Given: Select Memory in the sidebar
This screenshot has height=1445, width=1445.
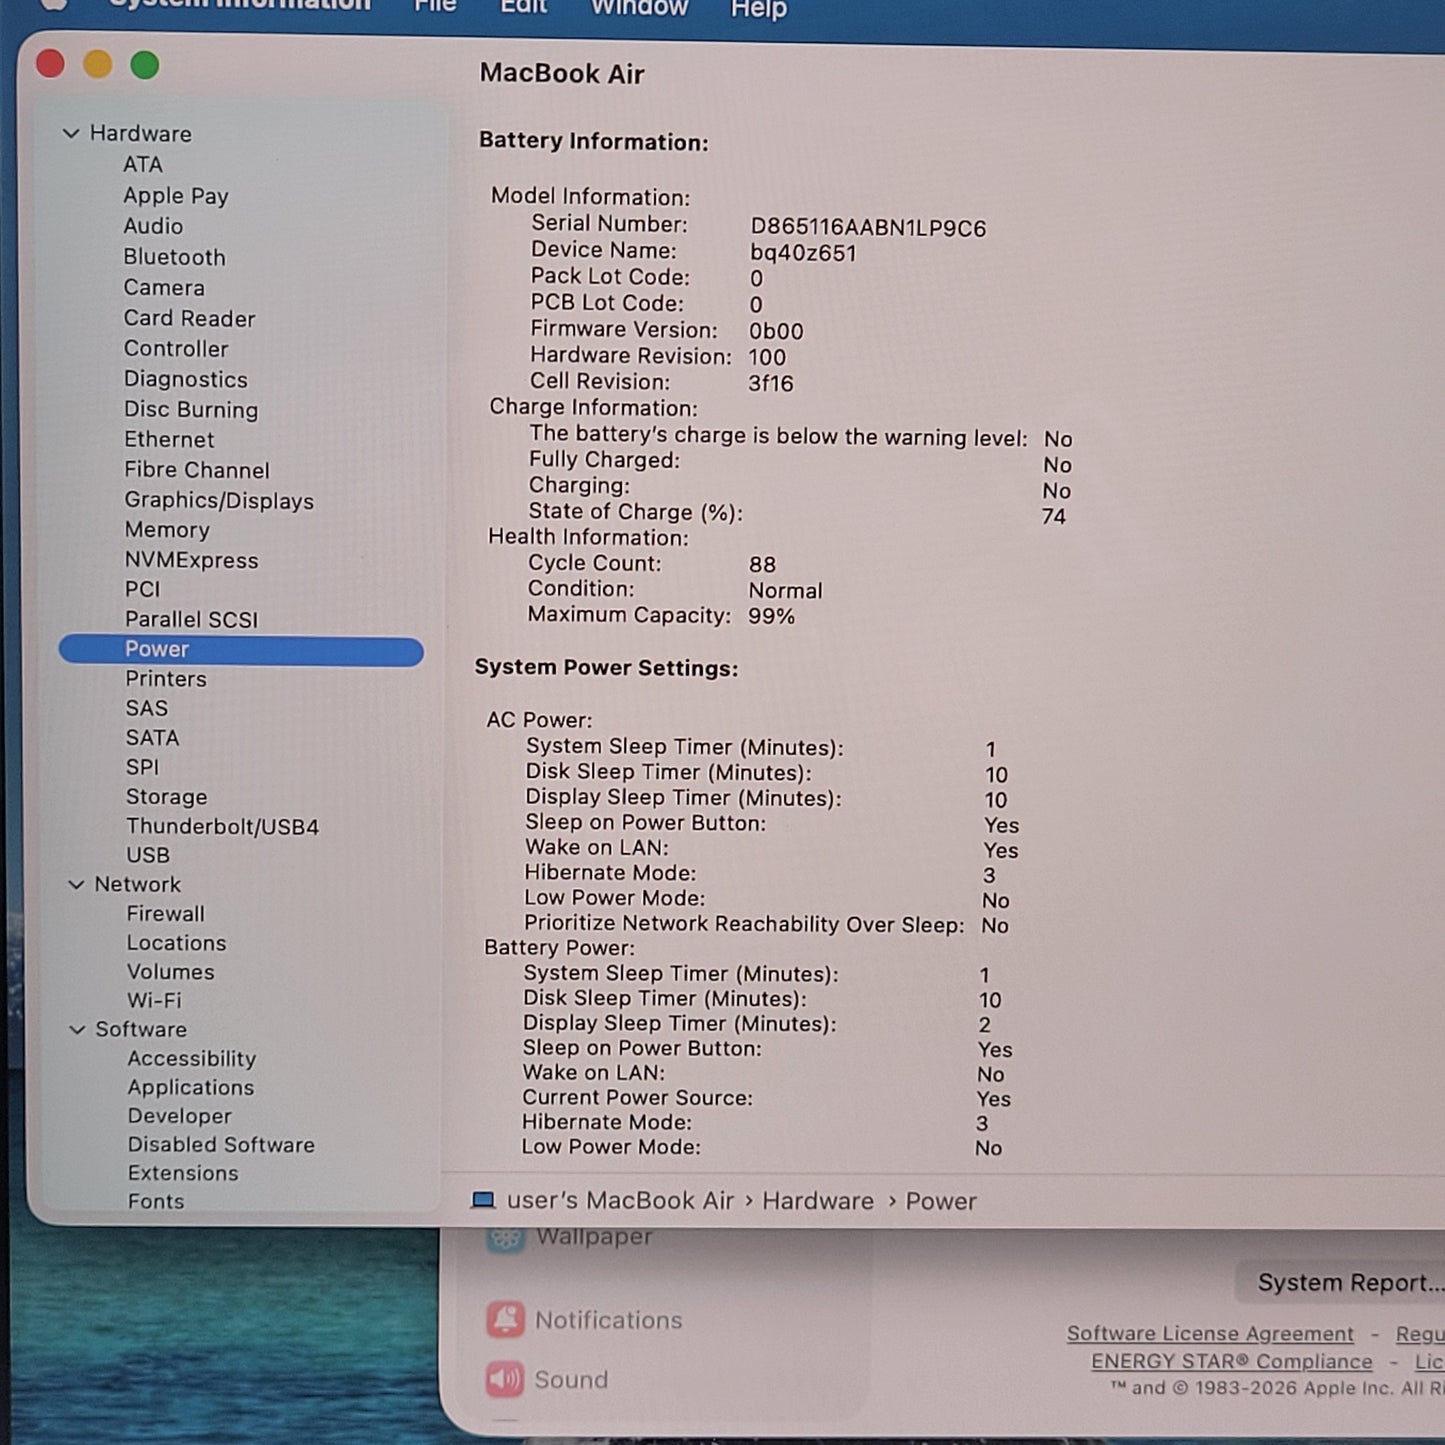Looking at the screenshot, I should point(167,530).
